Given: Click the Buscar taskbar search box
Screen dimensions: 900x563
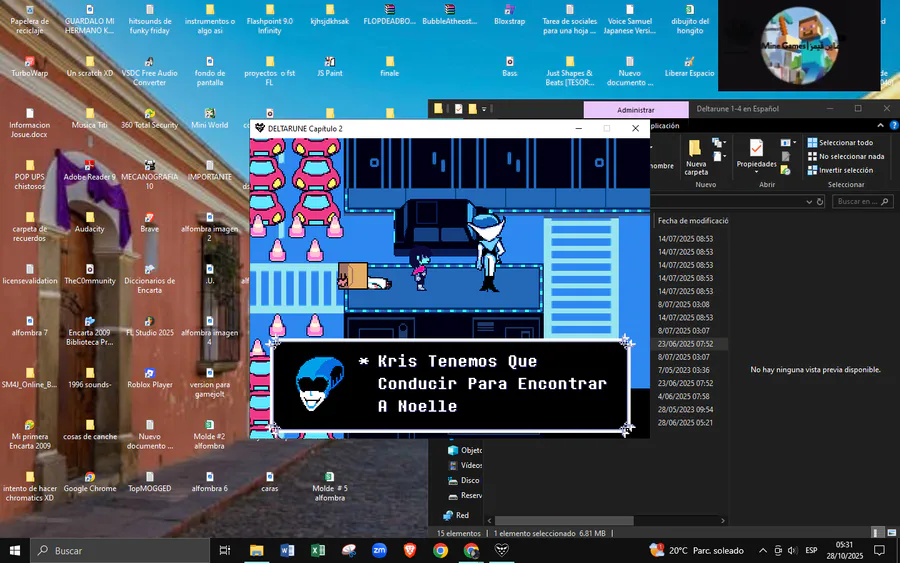Looking at the screenshot, I should click(x=120, y=550).
